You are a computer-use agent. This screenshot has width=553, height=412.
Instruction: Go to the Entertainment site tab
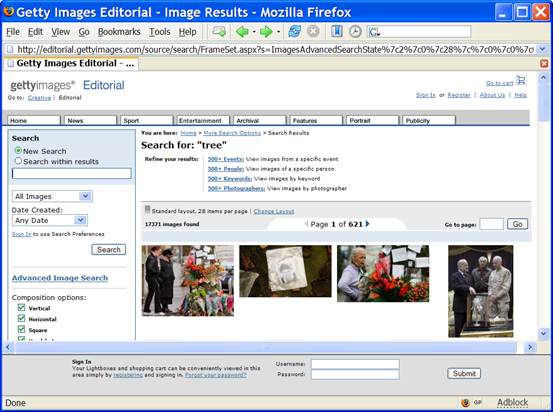(203, 120)
